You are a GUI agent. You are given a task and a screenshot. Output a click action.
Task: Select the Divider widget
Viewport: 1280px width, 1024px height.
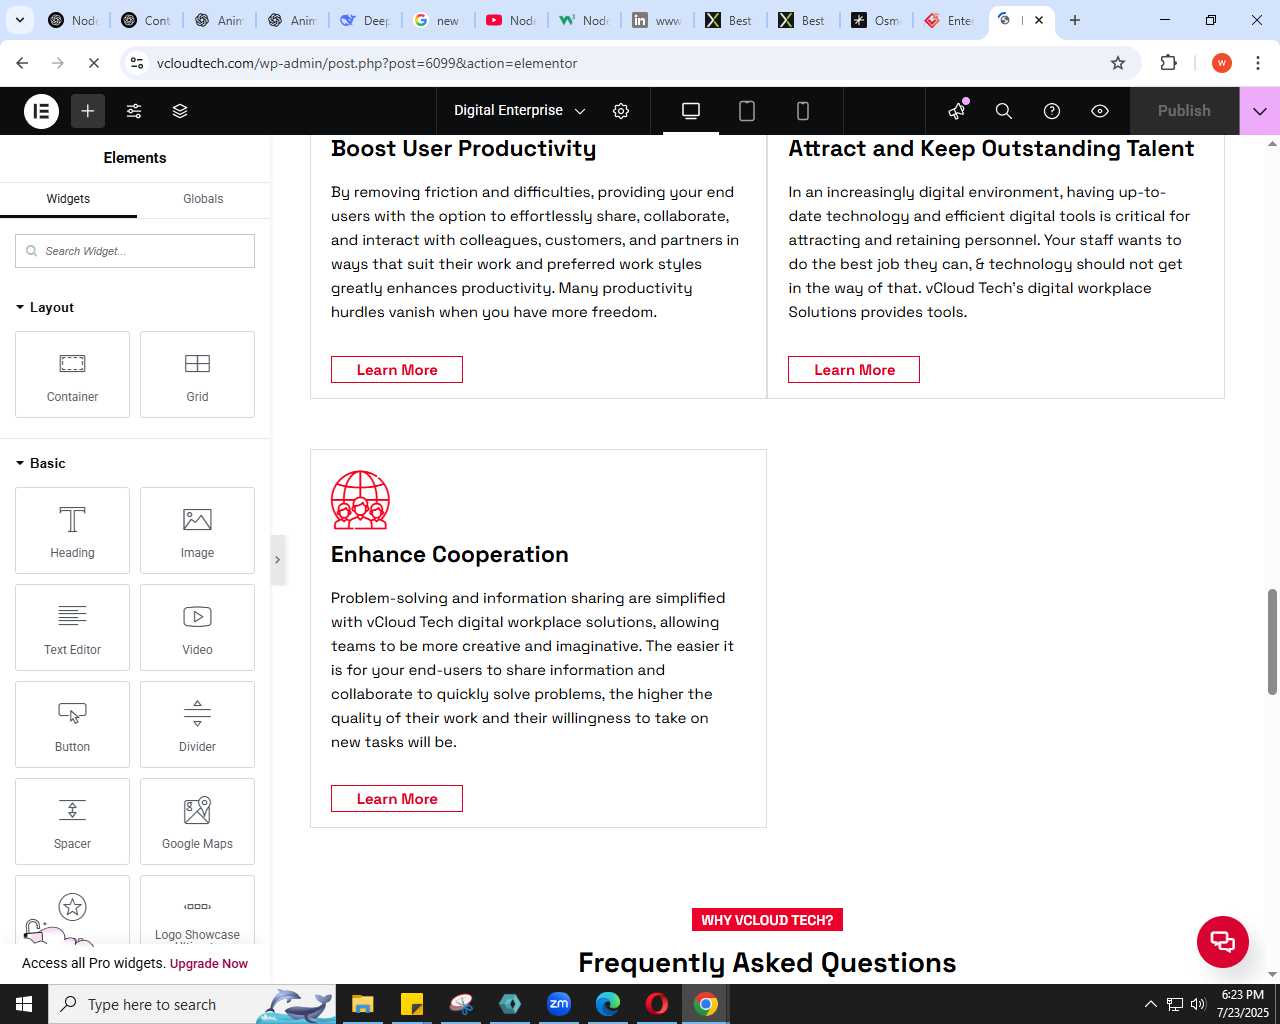pos(197,724)
